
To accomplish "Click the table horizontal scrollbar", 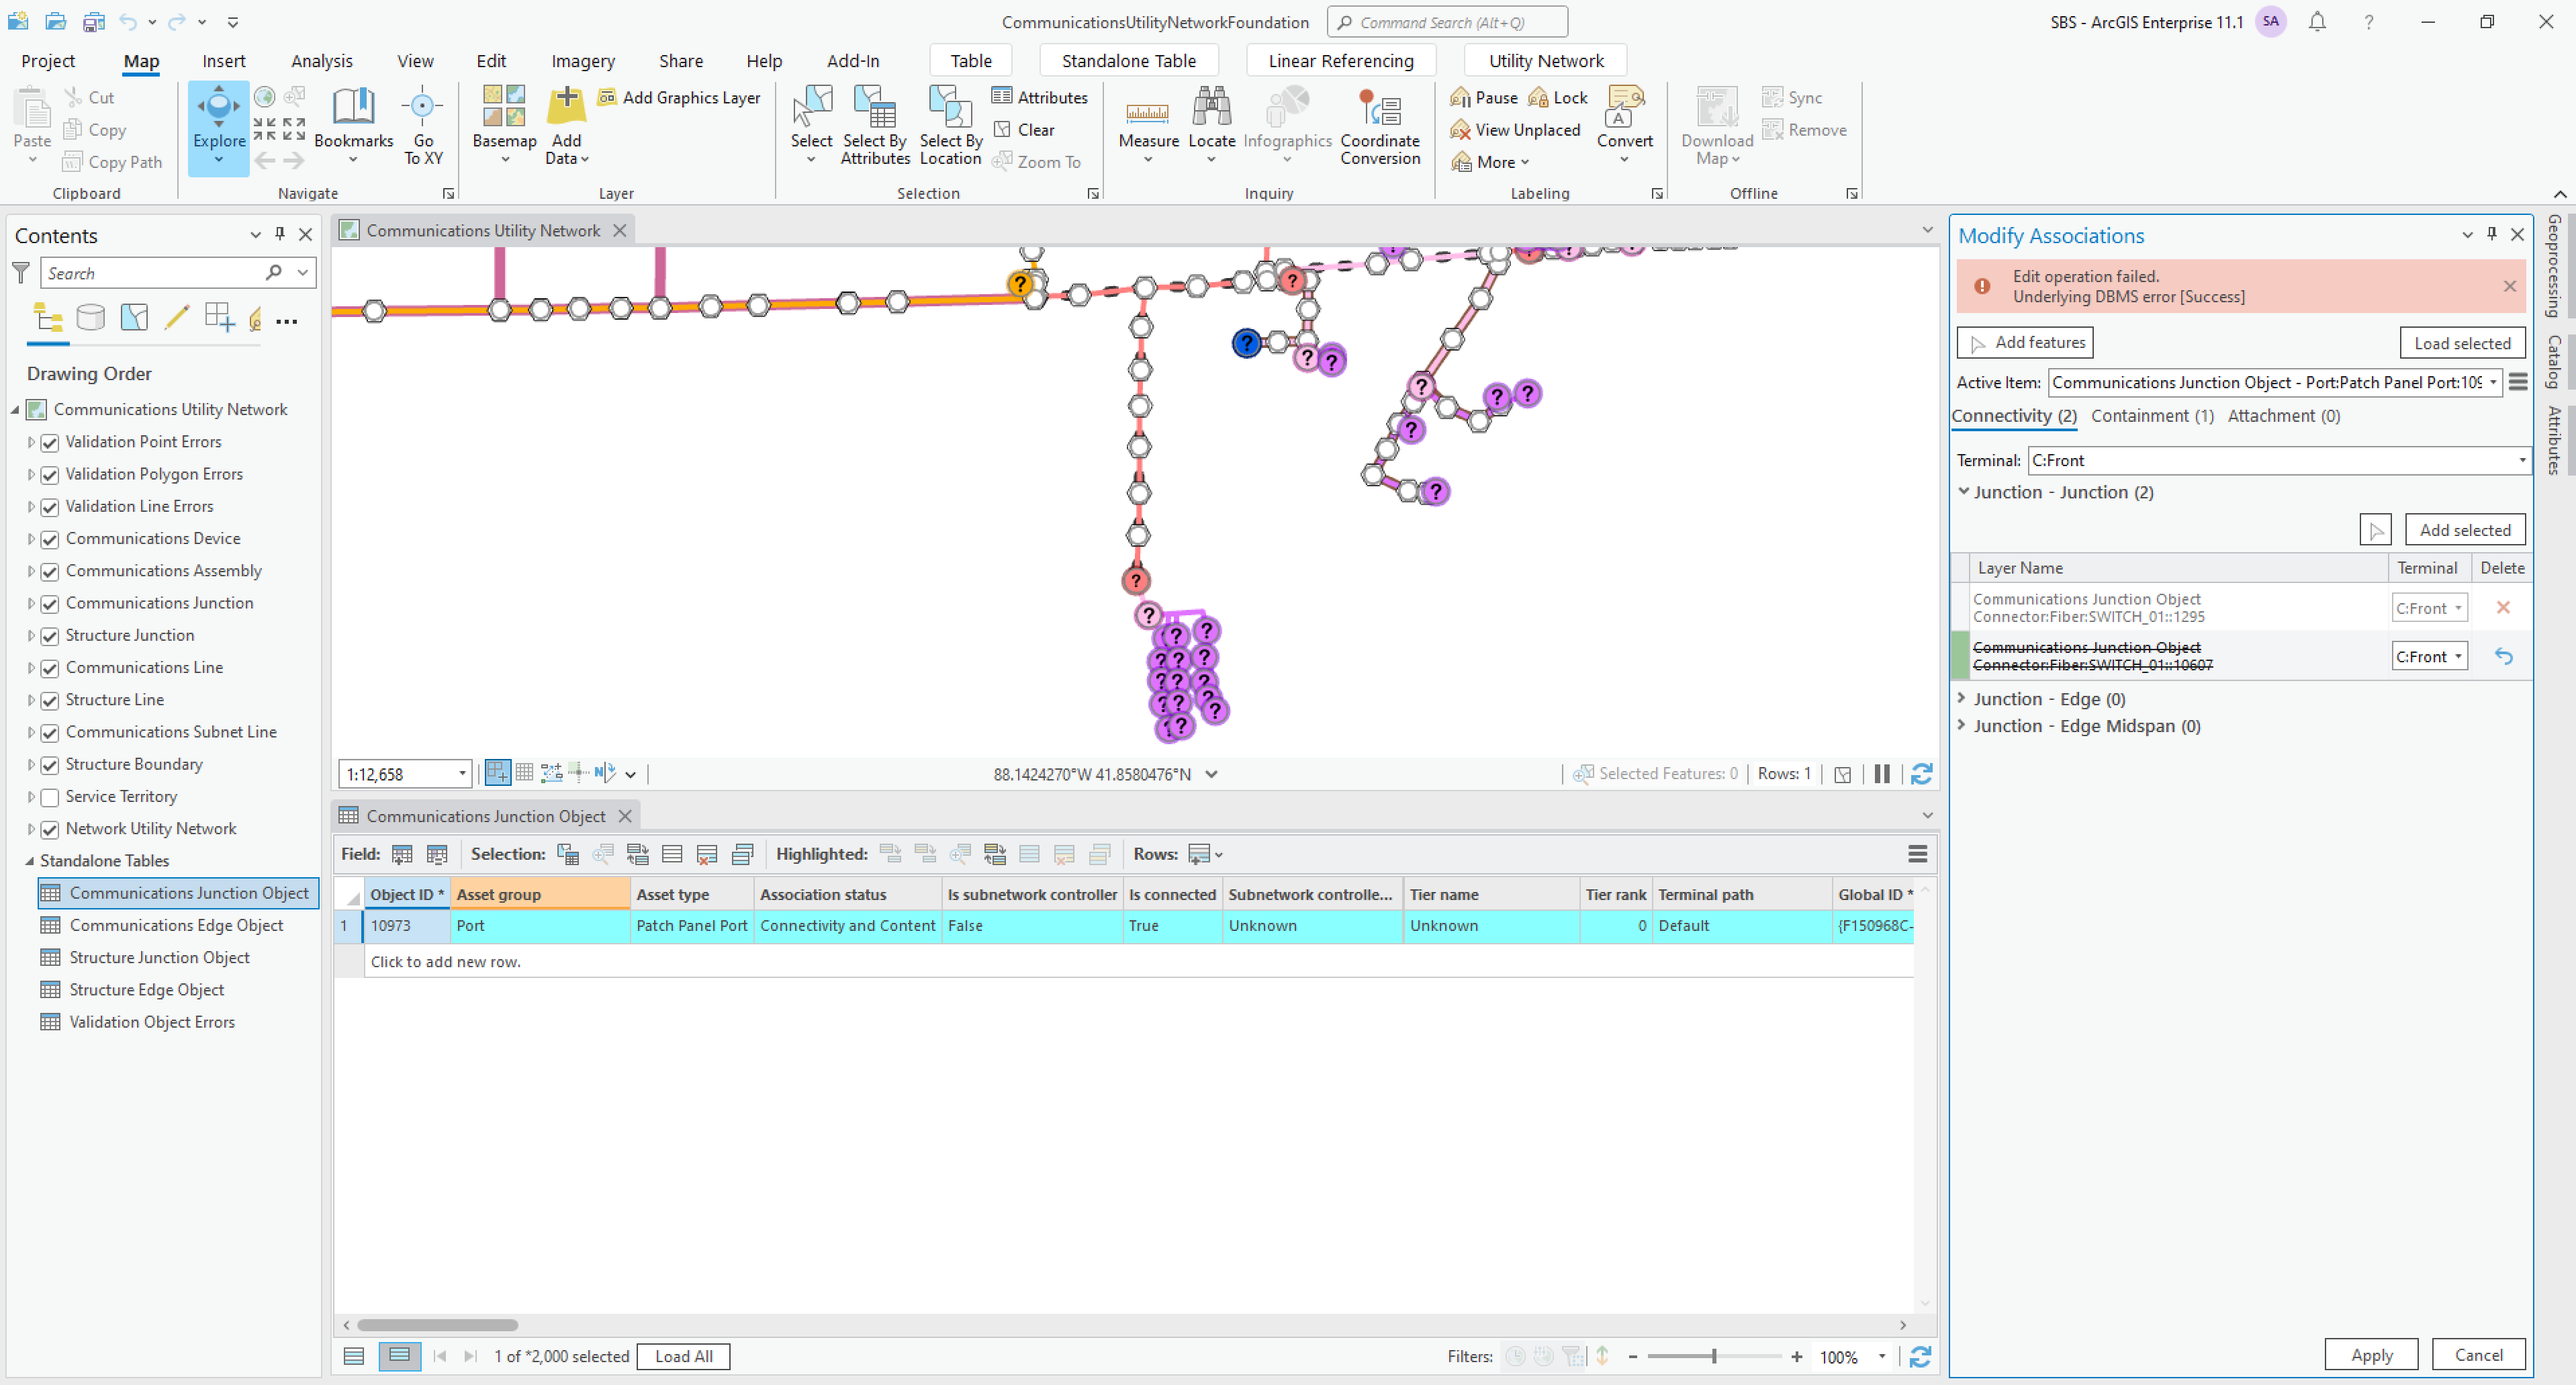I will (x=438, y=1325).
